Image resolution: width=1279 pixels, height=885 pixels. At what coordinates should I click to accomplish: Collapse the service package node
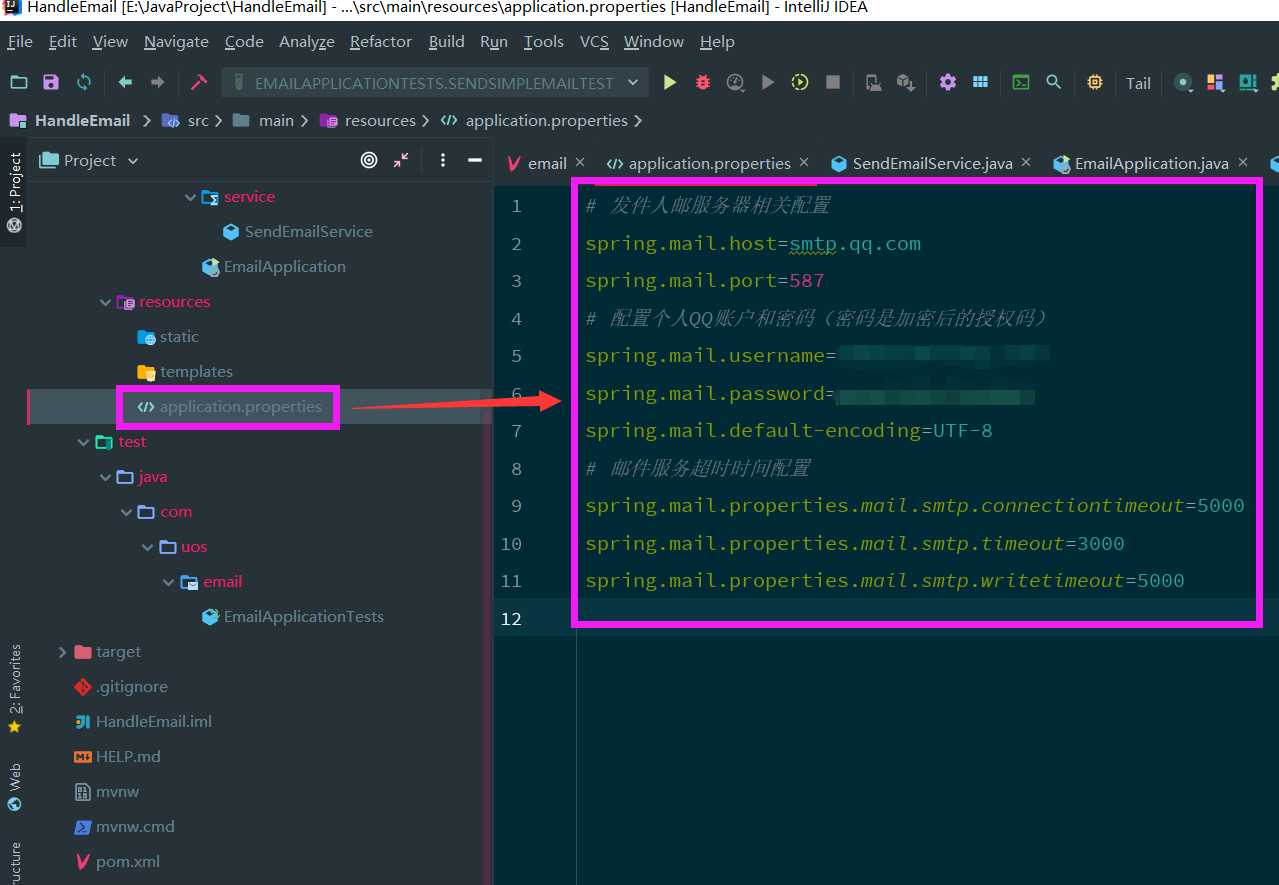tap(190, 197)
